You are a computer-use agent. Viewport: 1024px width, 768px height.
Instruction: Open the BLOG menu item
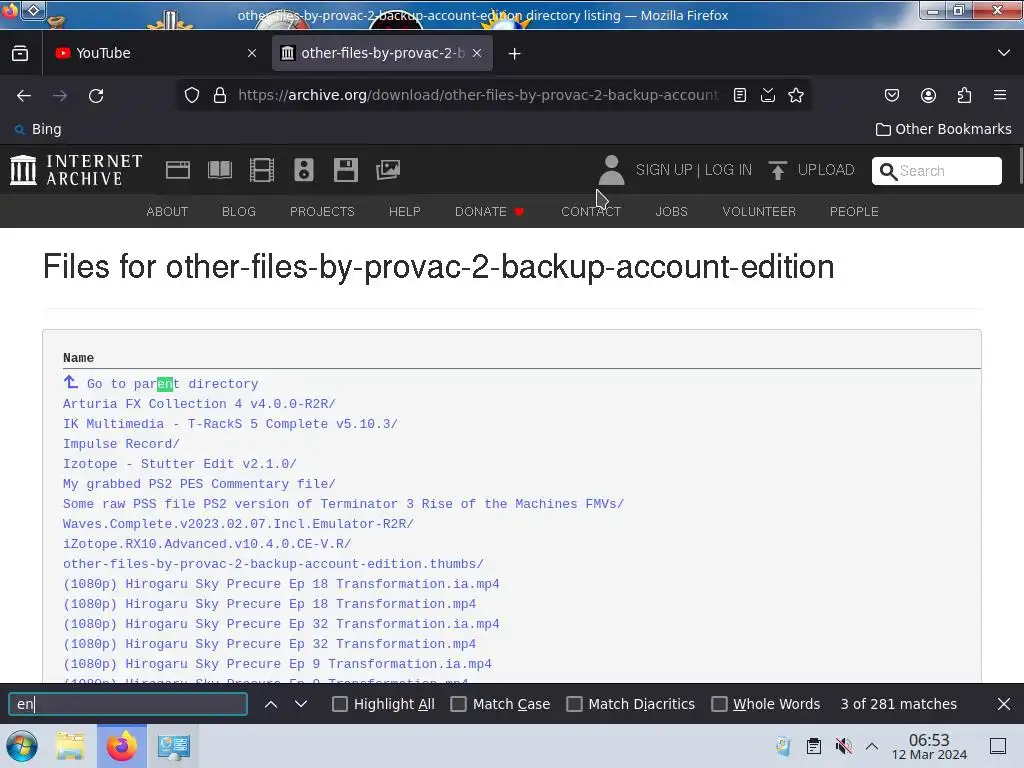(x=239, y=212)
